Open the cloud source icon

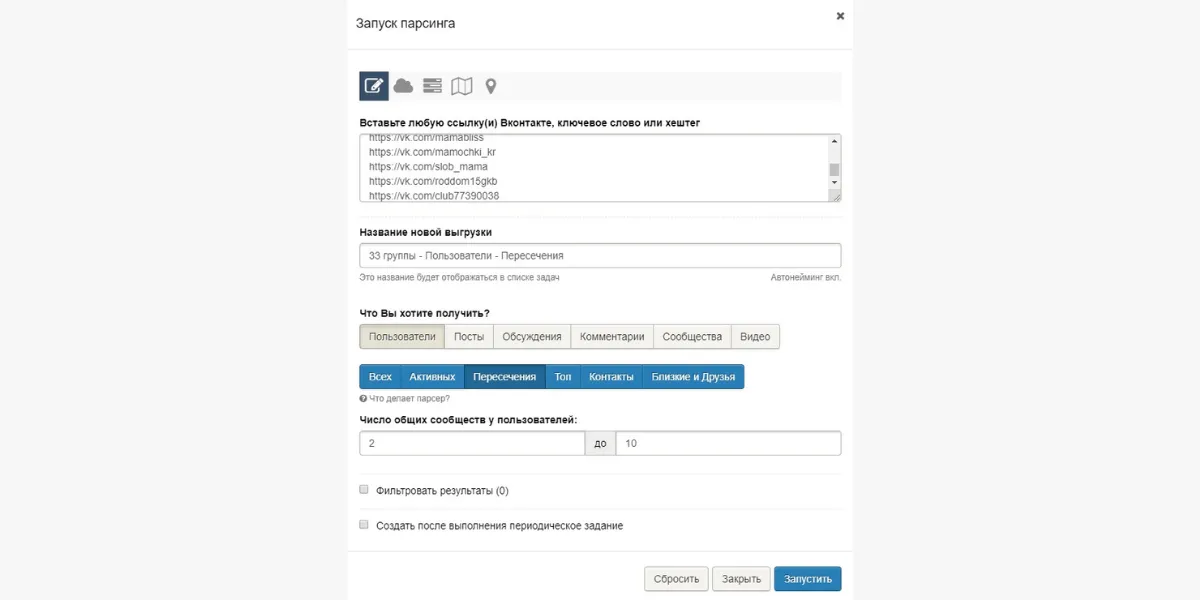pos(403,86)
